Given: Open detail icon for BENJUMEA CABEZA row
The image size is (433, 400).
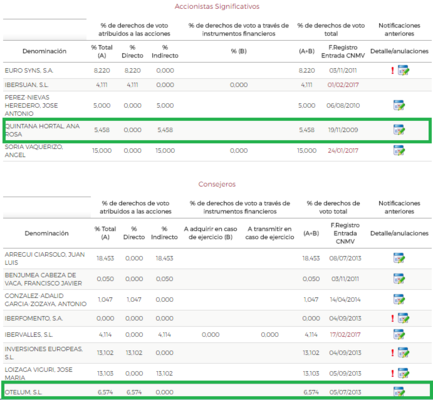Looking at the screenshot, I should [399, 279].
